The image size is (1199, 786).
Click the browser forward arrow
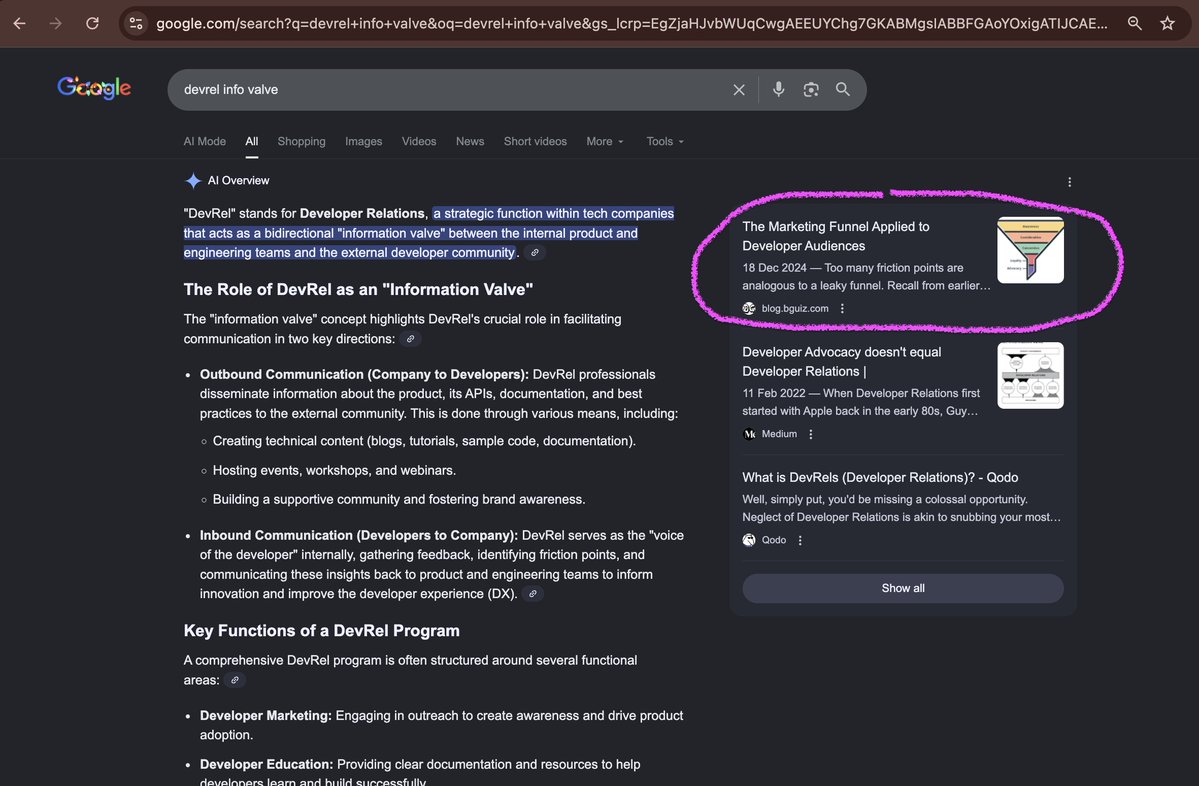click(56, 24)
